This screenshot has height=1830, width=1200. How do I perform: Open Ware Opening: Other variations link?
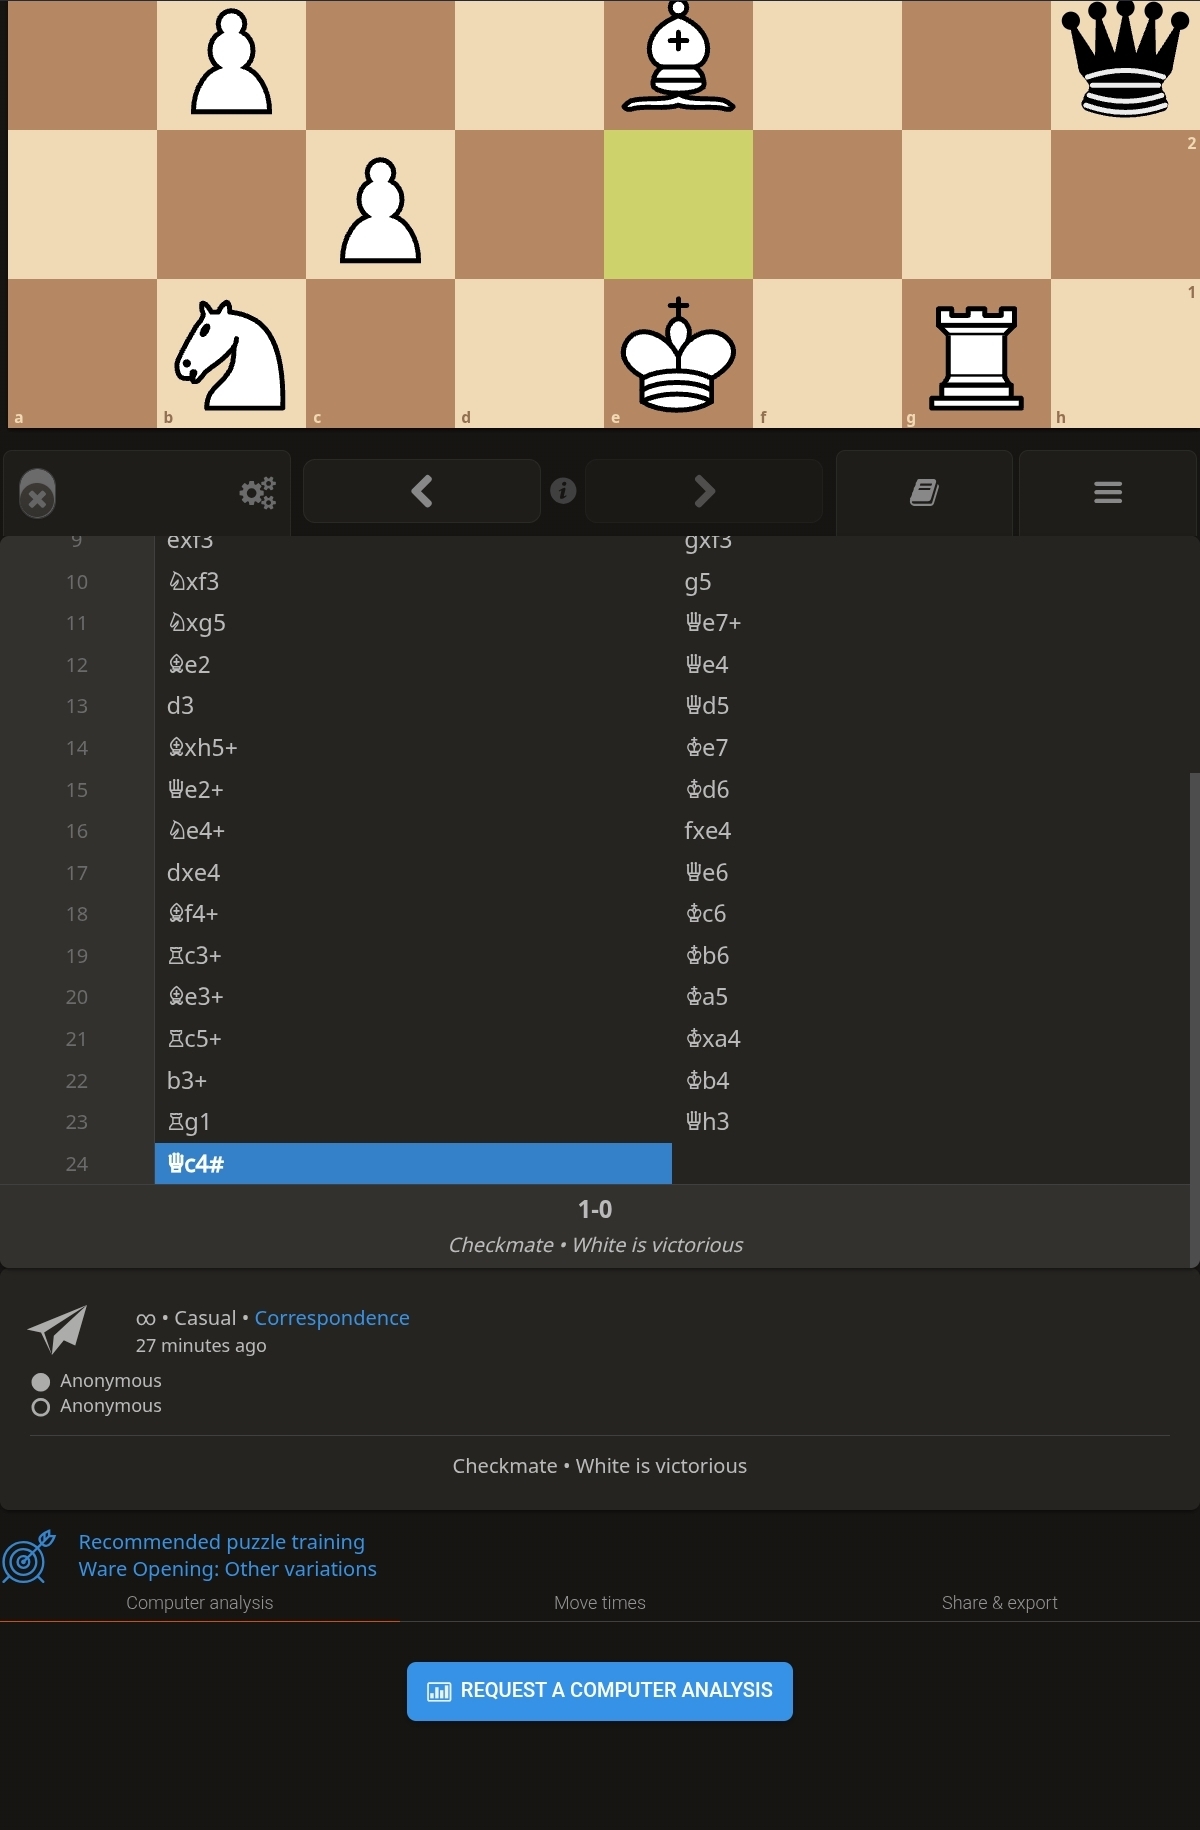227,1569
